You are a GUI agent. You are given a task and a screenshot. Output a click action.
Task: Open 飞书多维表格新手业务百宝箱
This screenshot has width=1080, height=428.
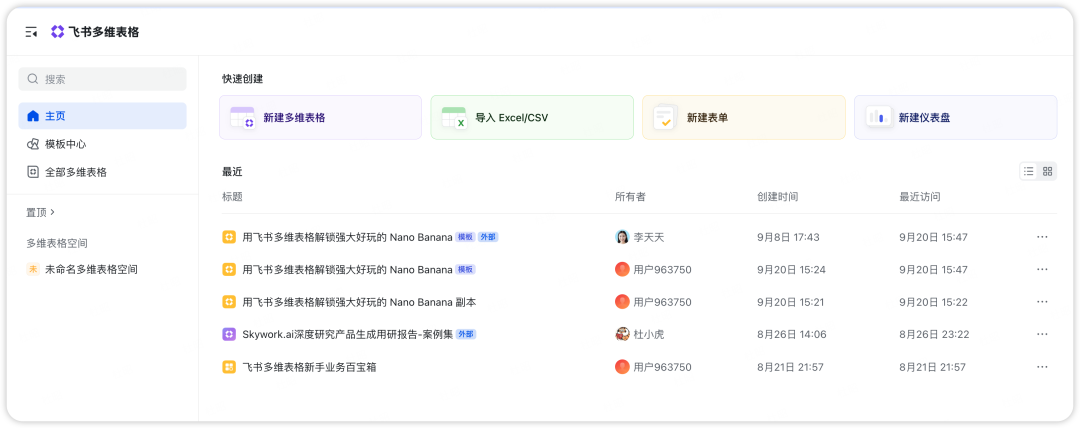[309, 367]
